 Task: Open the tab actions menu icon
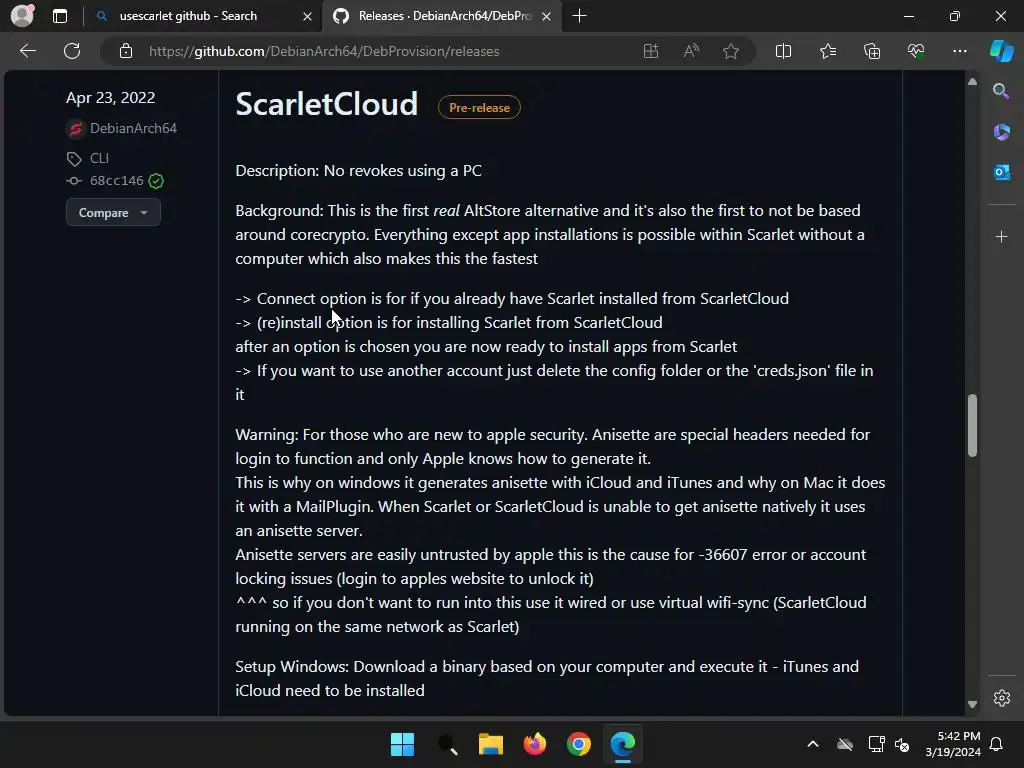click(x=60, y=16)
